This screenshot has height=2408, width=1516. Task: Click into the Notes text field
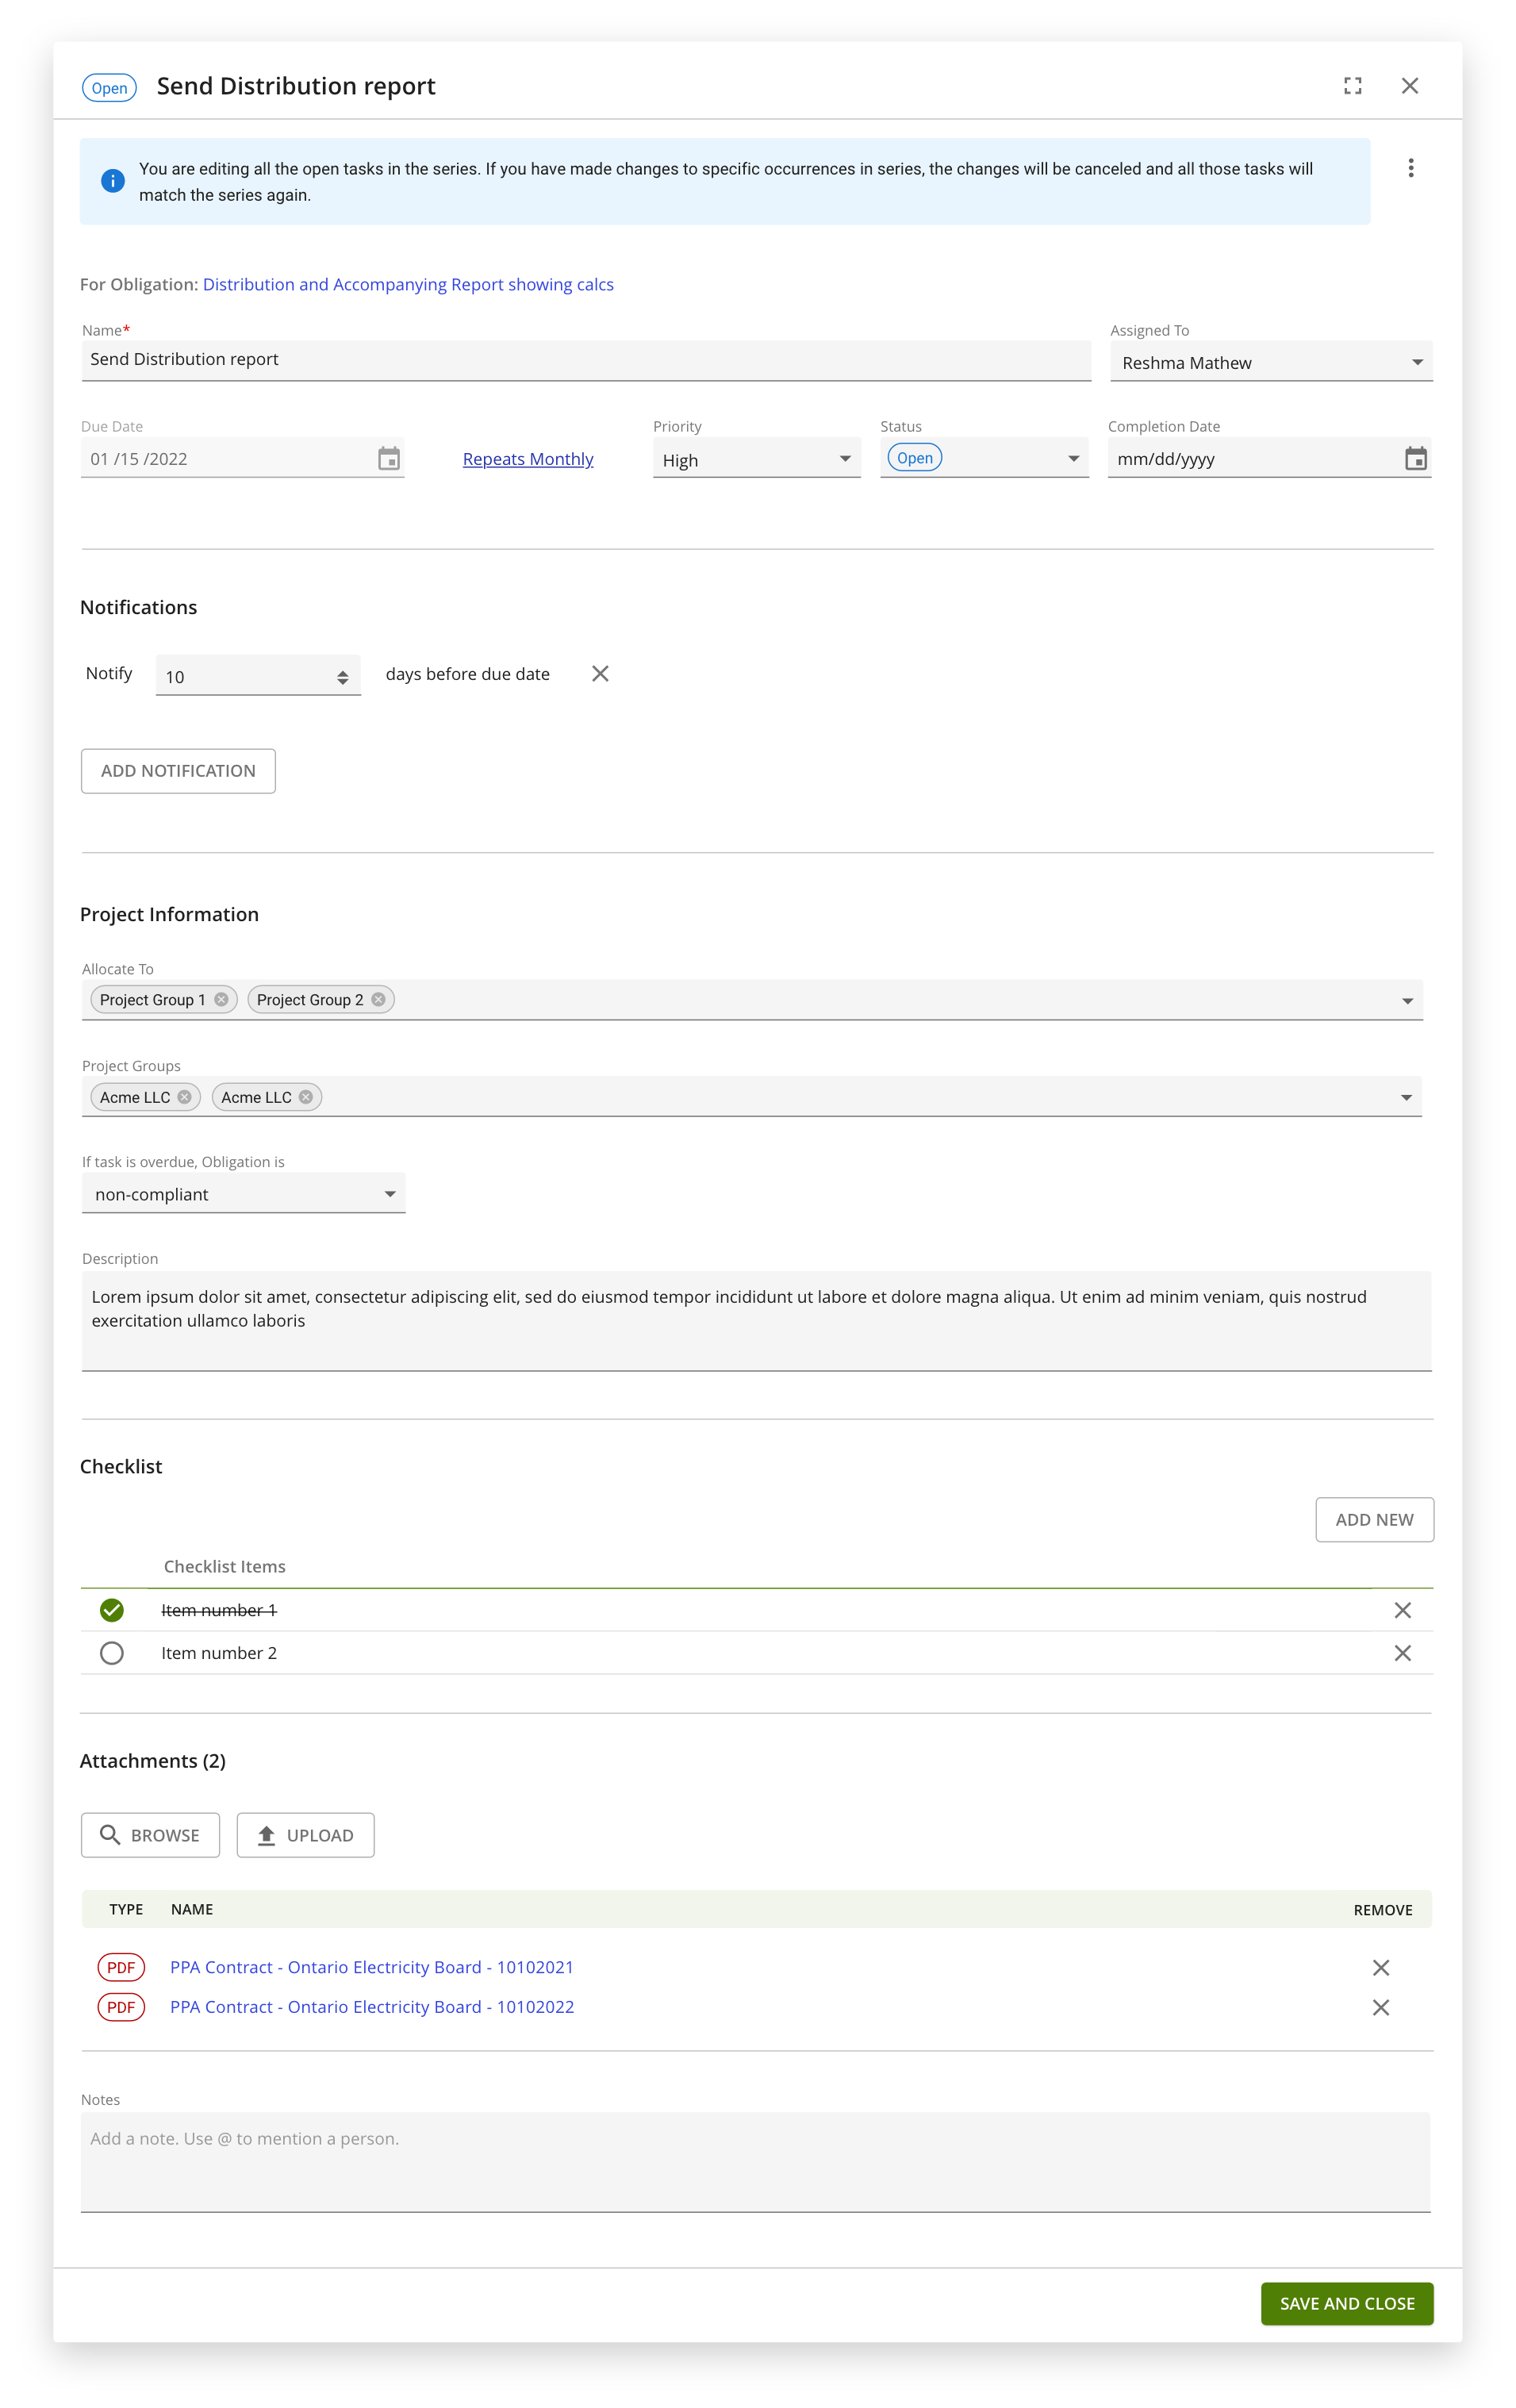pyautogui.click(x=755, y=2161)
